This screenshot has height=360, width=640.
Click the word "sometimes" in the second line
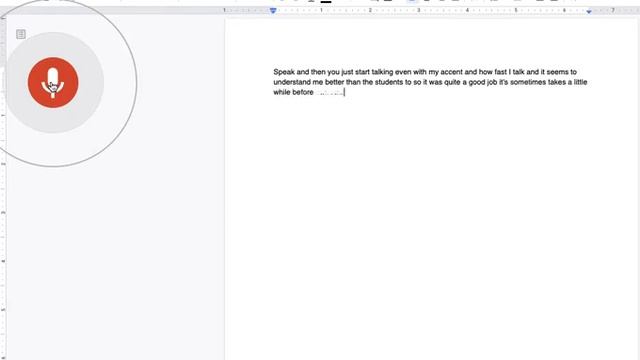[528, 82]
